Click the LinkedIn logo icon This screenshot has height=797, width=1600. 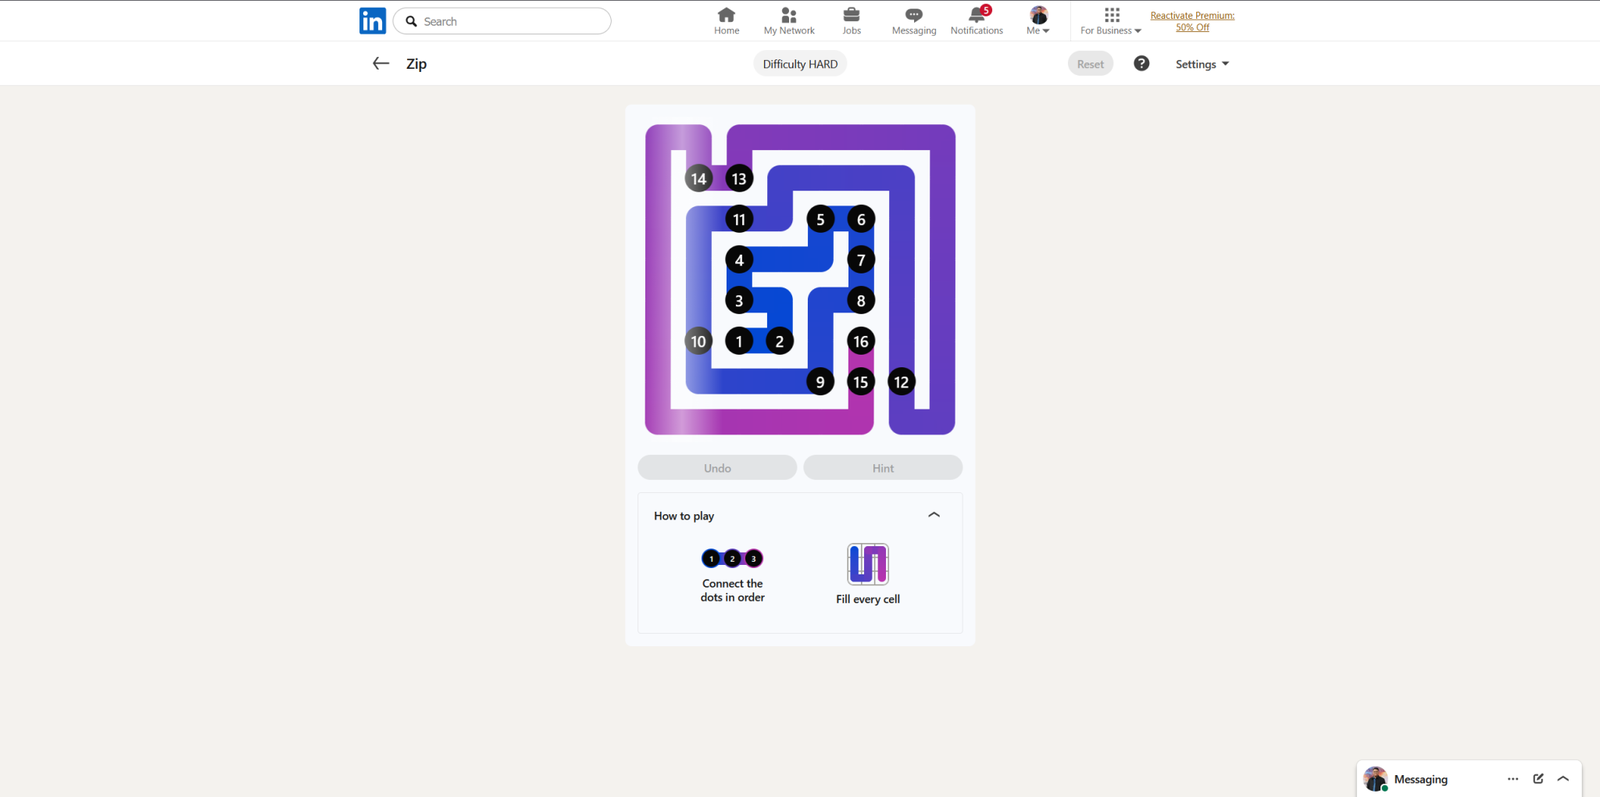click(x=372, y=21)
